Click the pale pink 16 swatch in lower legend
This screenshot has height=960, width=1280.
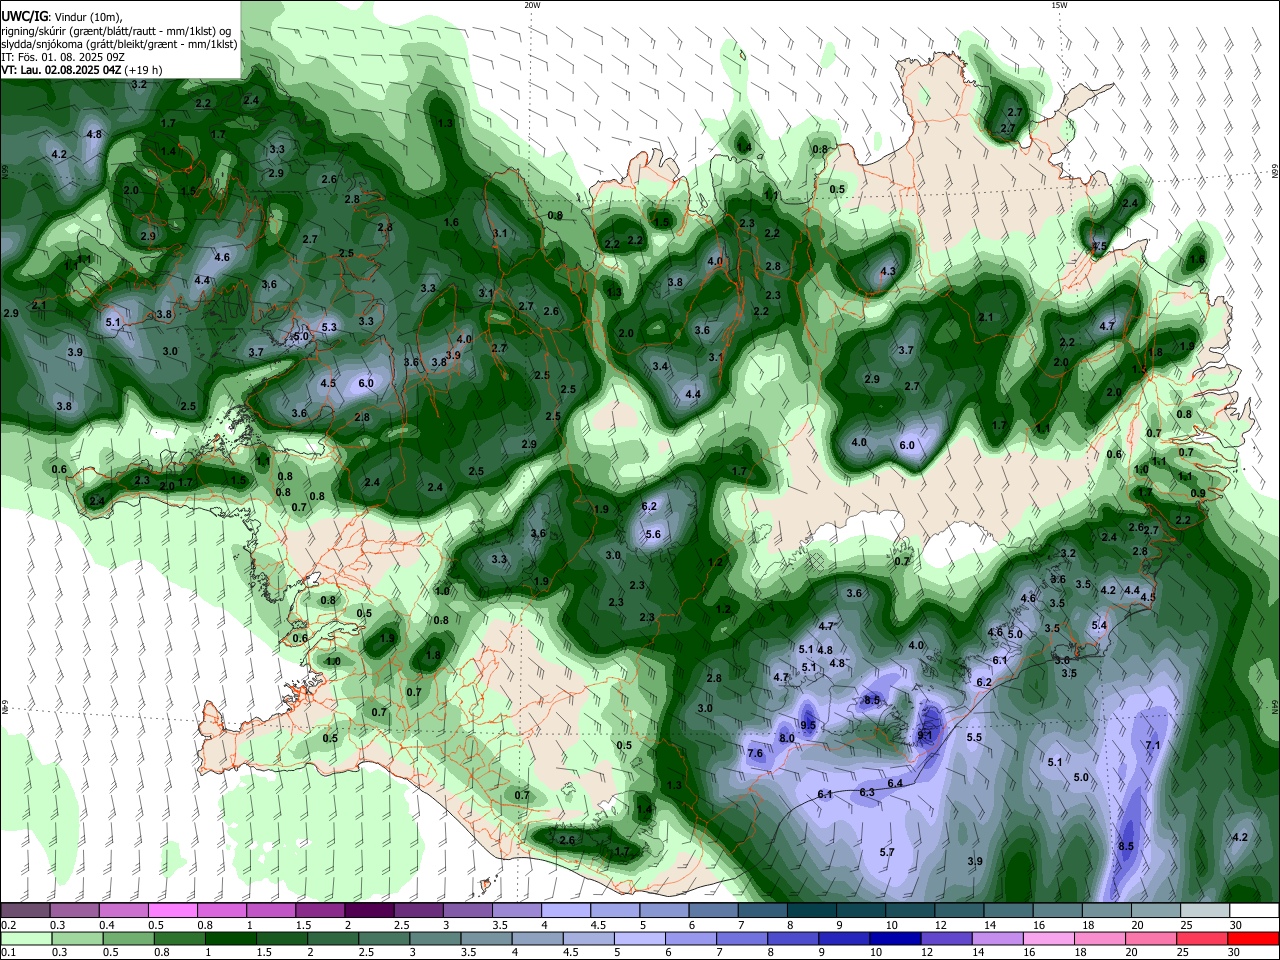(x=1049, y=939)
